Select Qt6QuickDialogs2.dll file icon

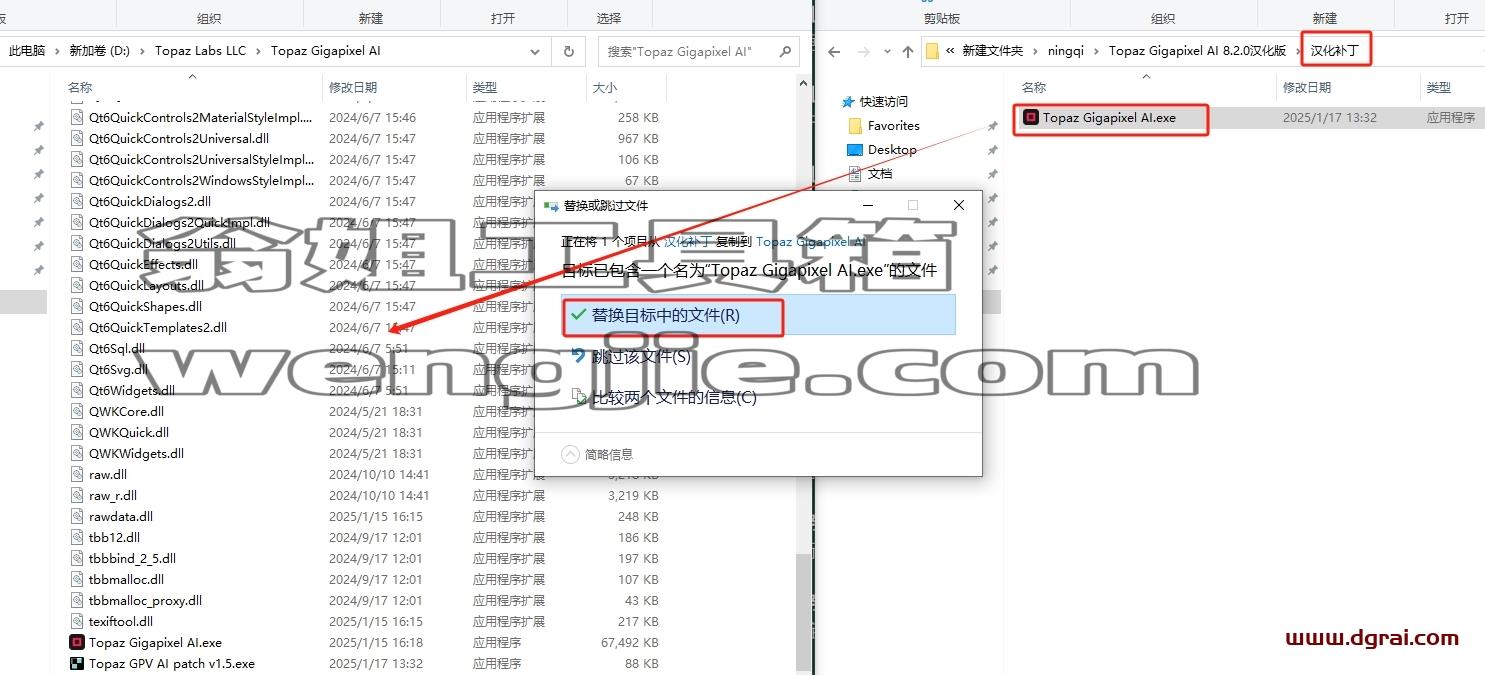tap(77, 201)
